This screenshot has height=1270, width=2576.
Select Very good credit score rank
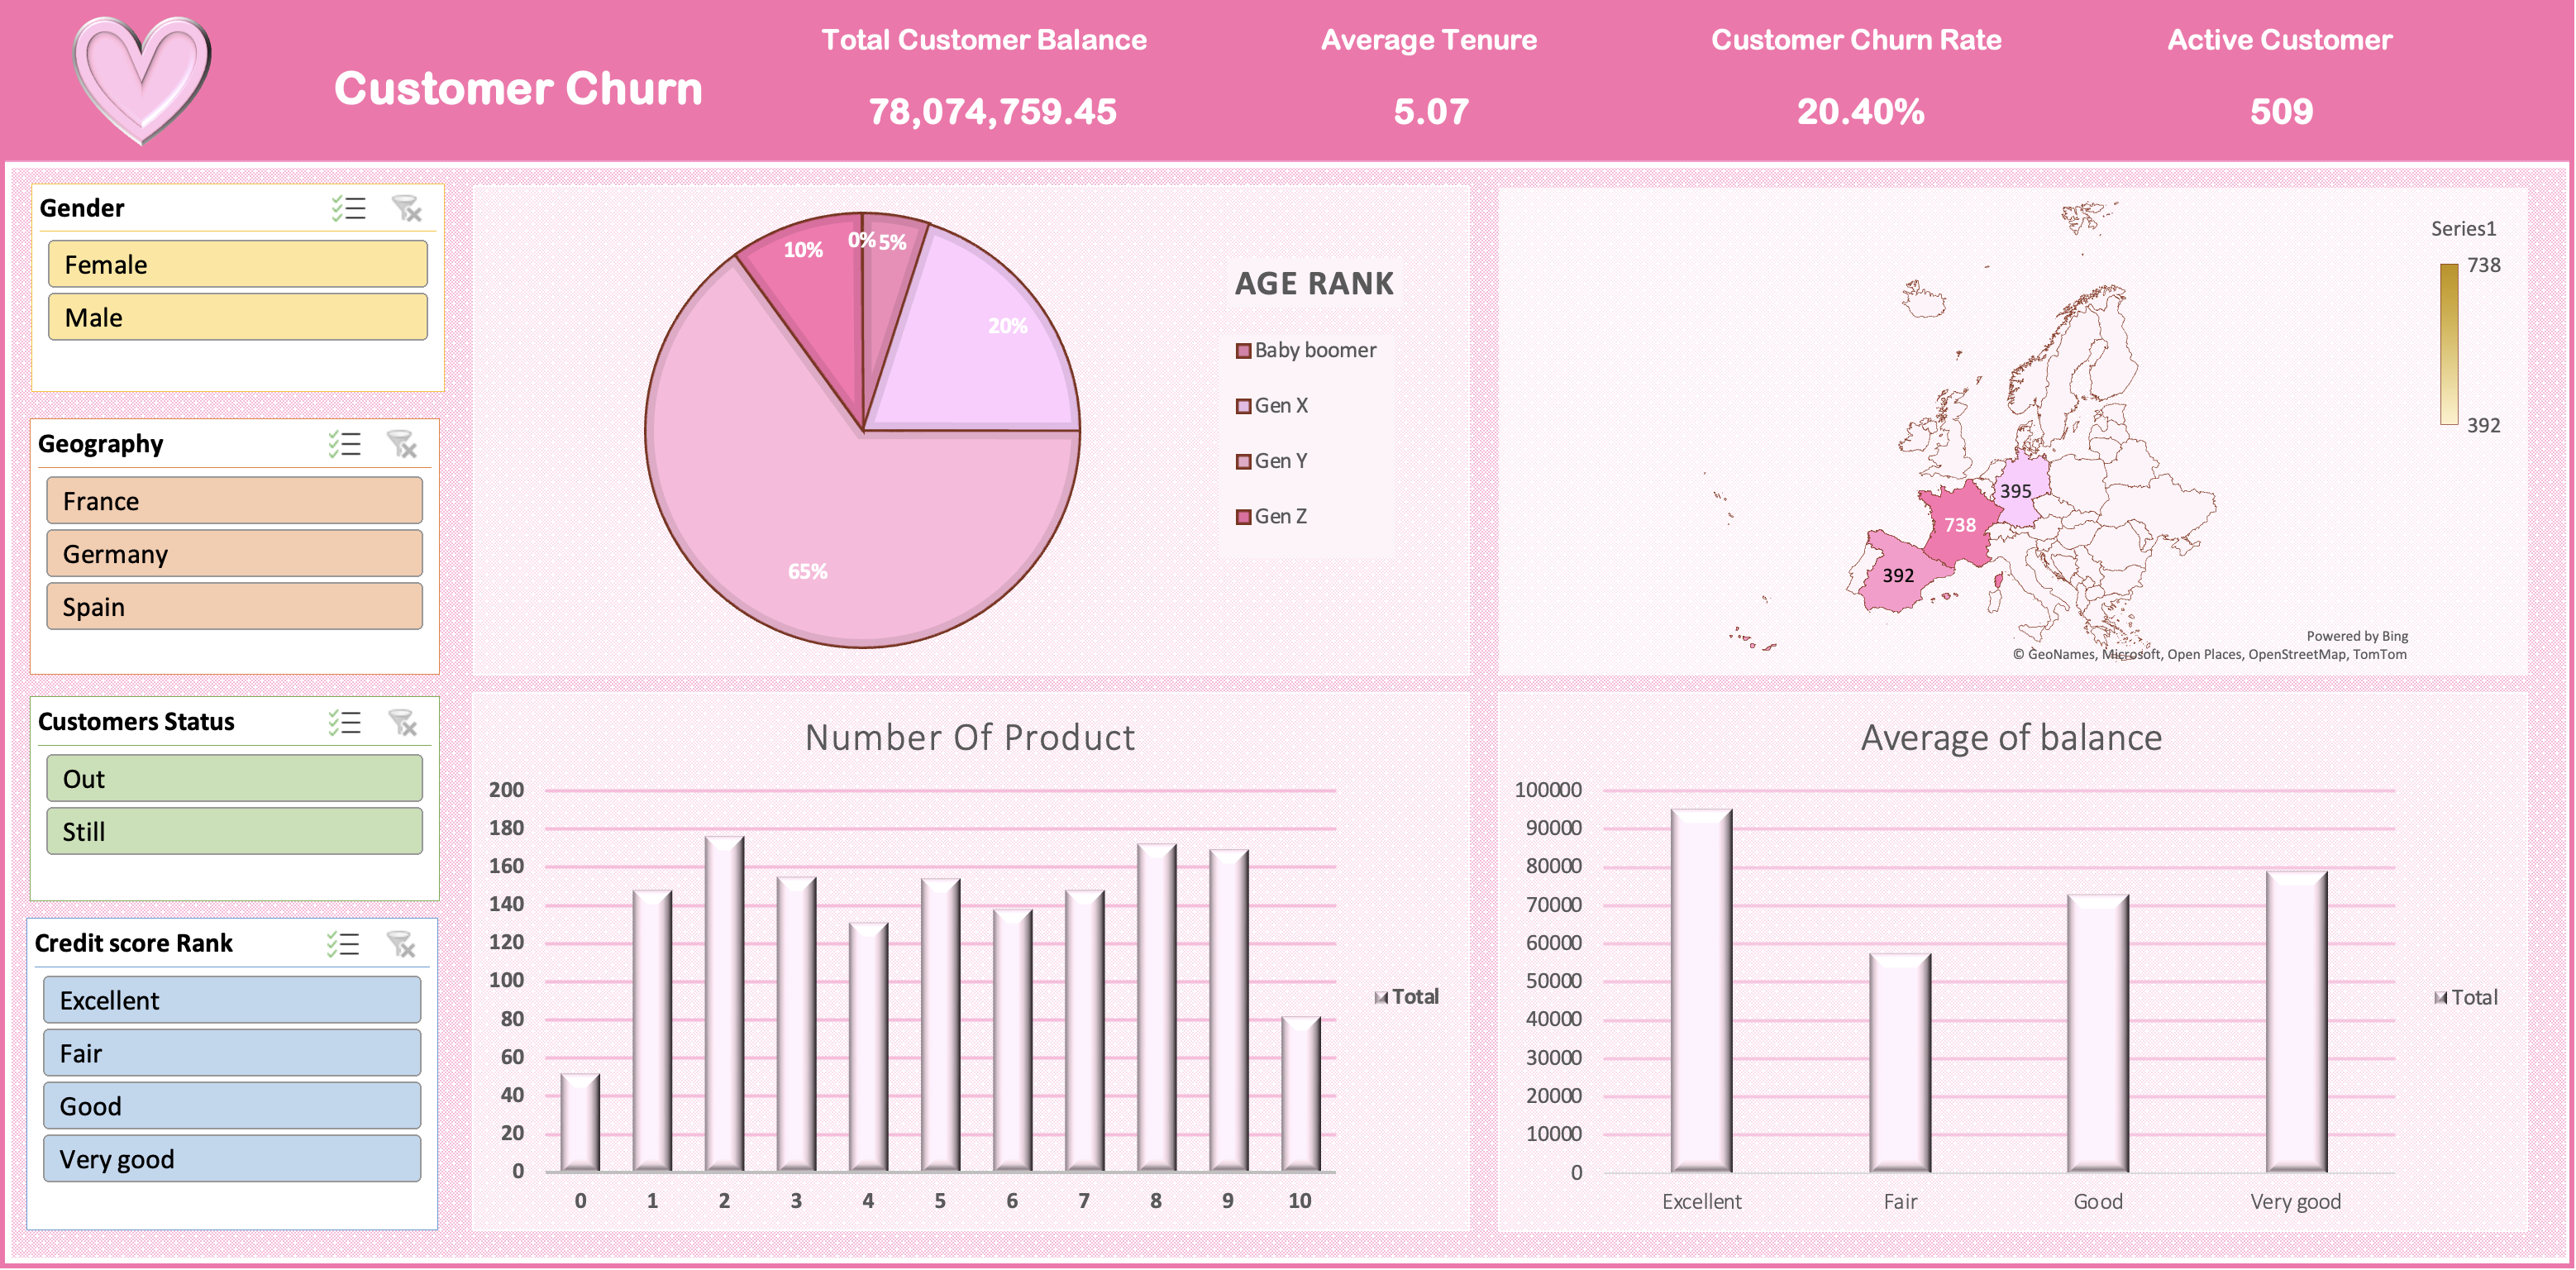click(x=232, y=1158)
